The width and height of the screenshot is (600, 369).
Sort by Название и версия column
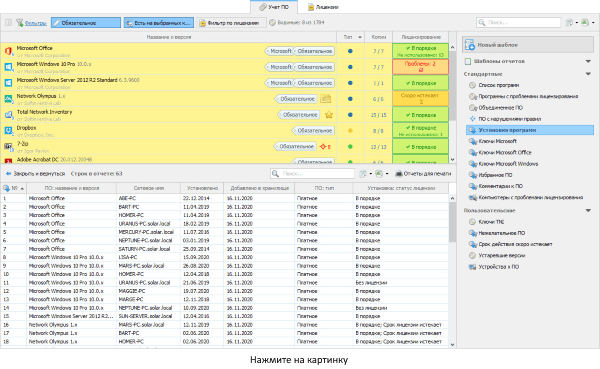pyautogui.click(x=169, y=37)
